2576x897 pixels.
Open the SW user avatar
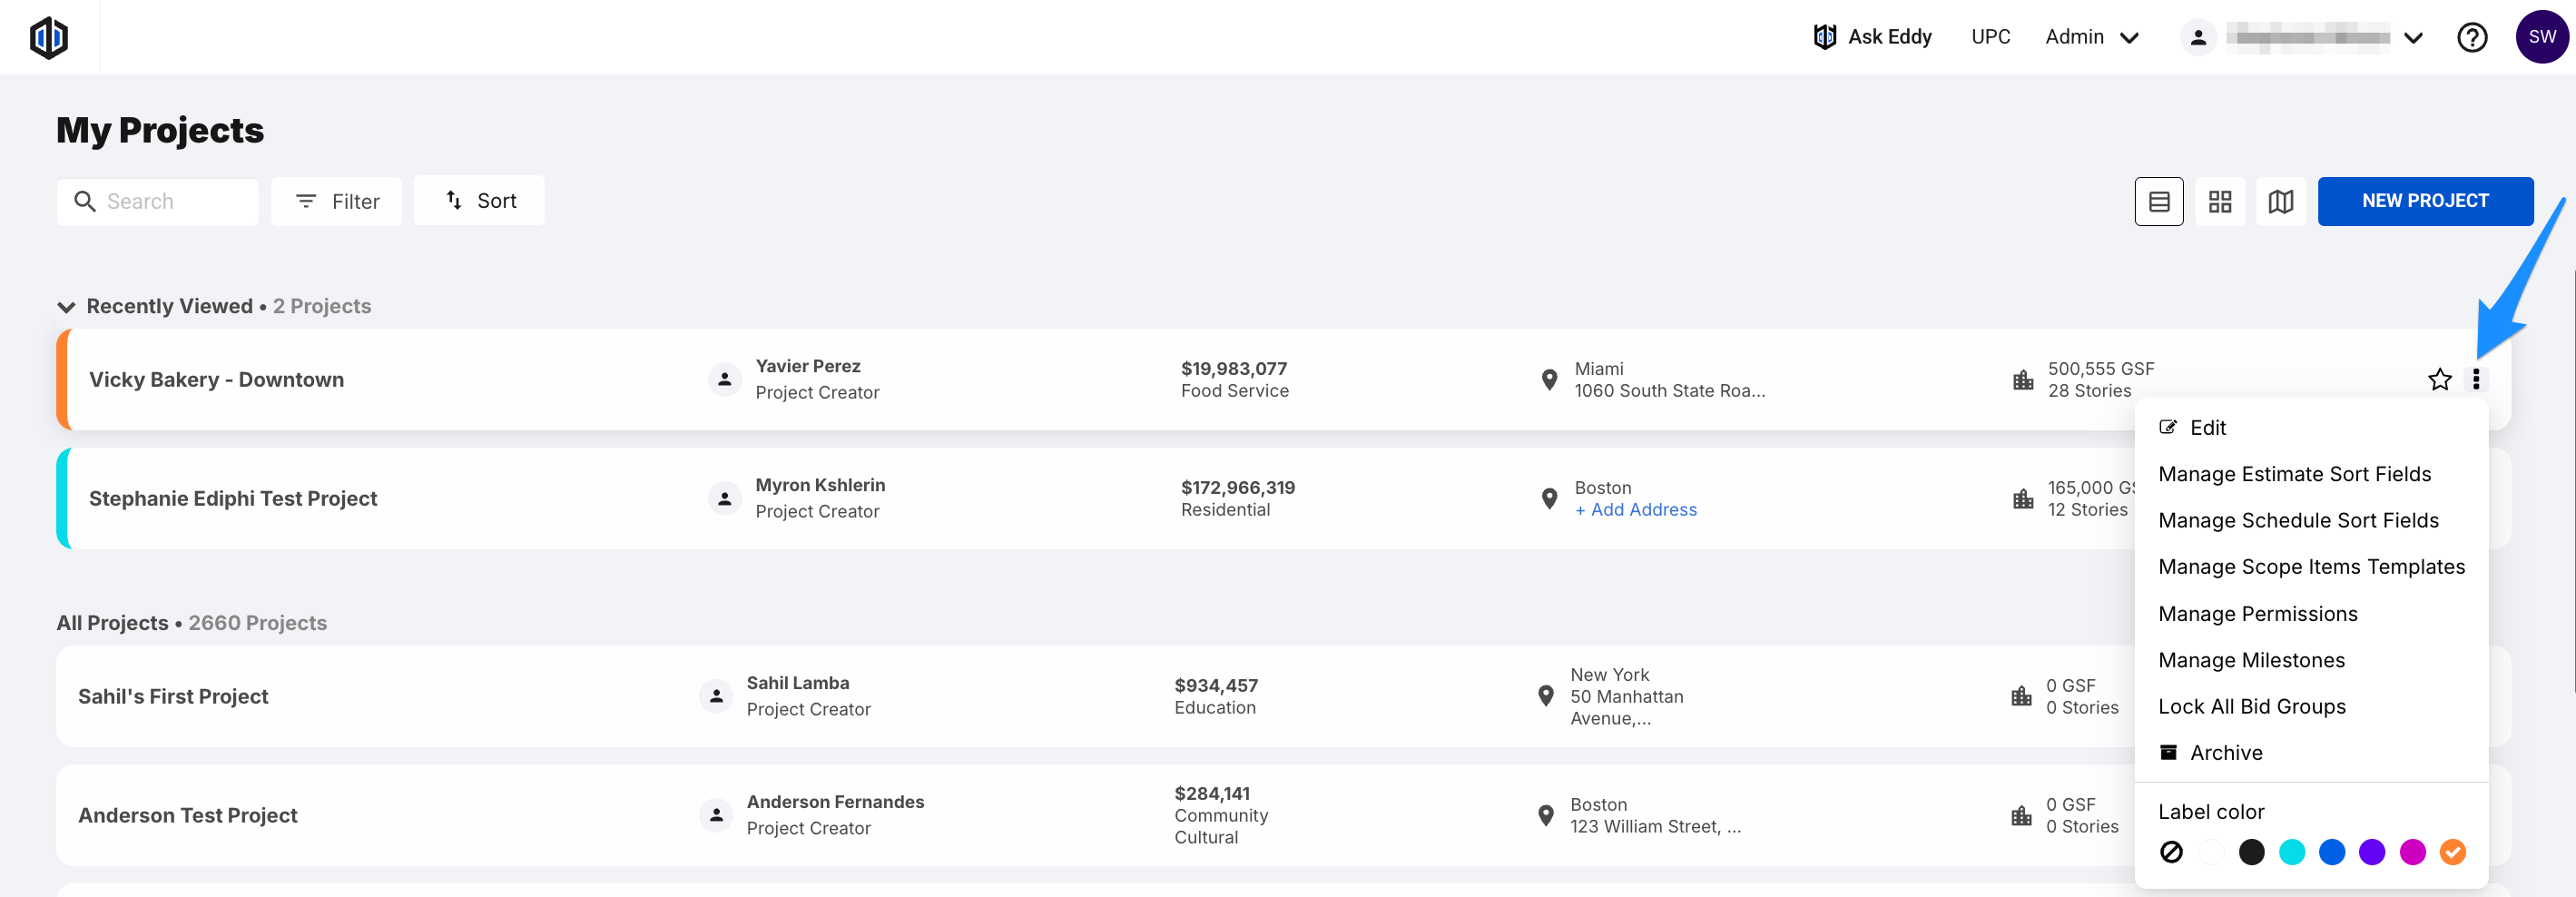click(x=2541, y=37)
